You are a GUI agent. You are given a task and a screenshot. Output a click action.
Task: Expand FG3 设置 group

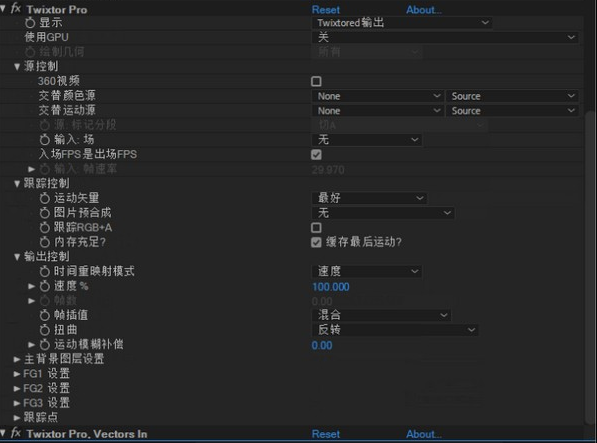[x=17, y=403]
